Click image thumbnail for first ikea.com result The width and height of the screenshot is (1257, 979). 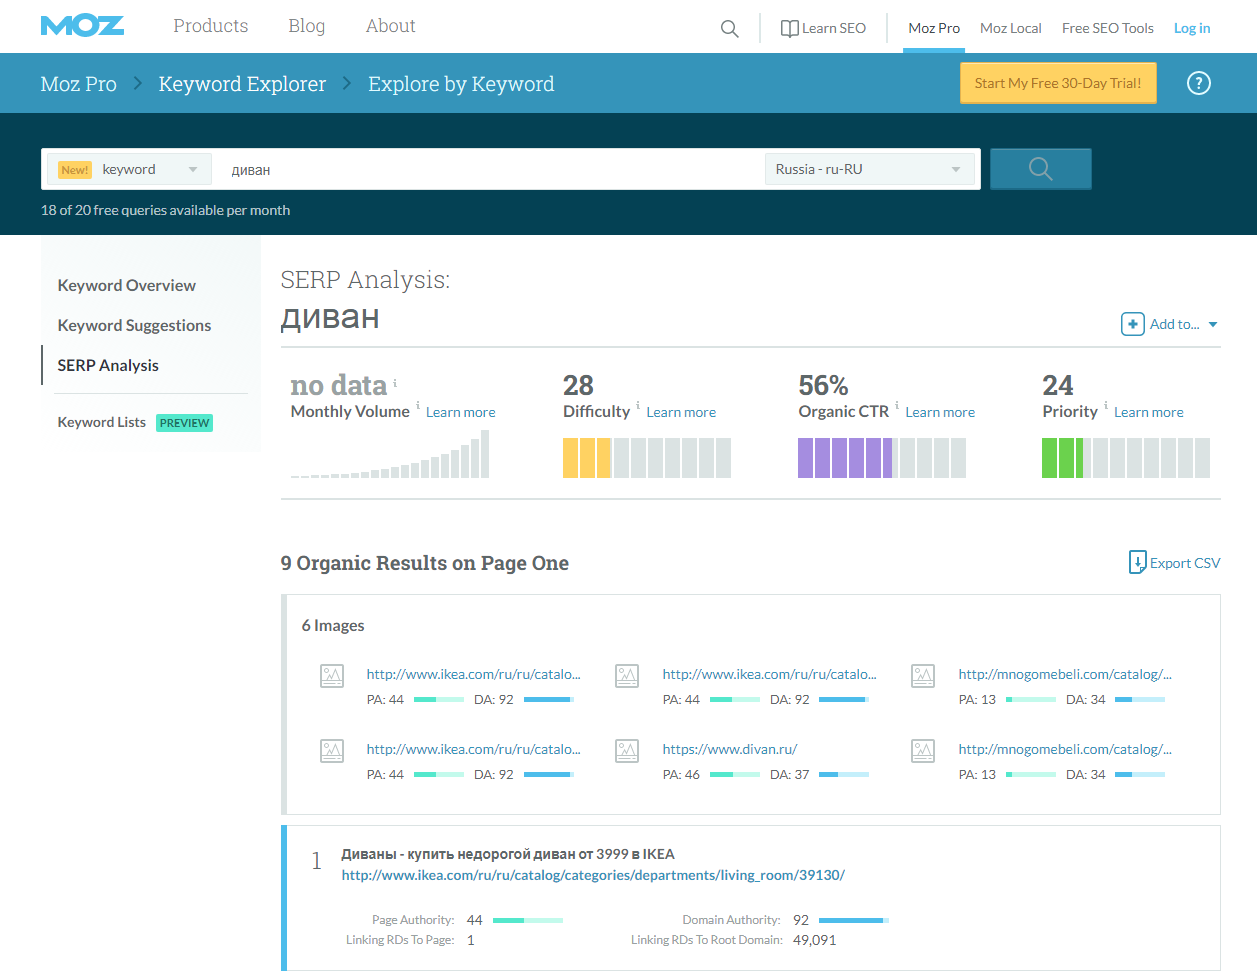(x=332, y=676)
